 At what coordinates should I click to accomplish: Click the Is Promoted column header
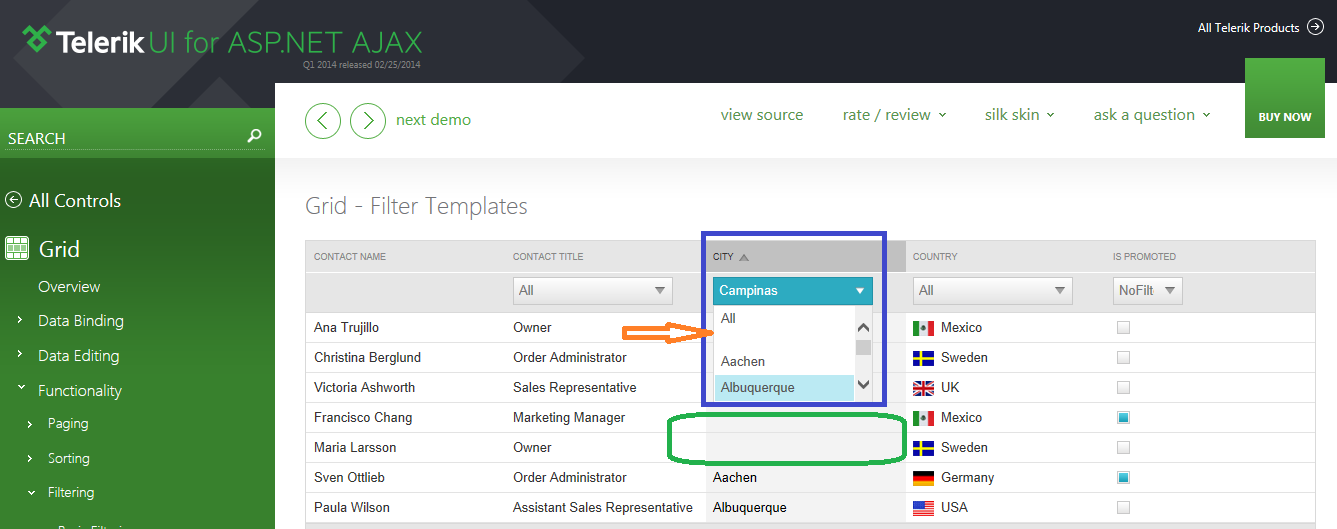click(x=1145, y=257)
